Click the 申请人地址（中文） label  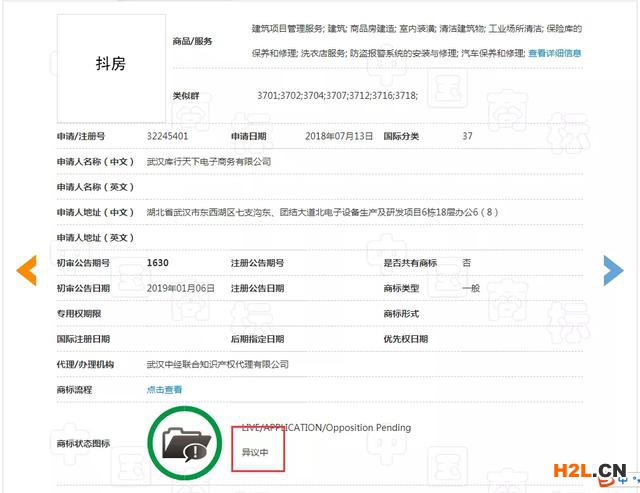pyautogui.click(x=95, y=212)
